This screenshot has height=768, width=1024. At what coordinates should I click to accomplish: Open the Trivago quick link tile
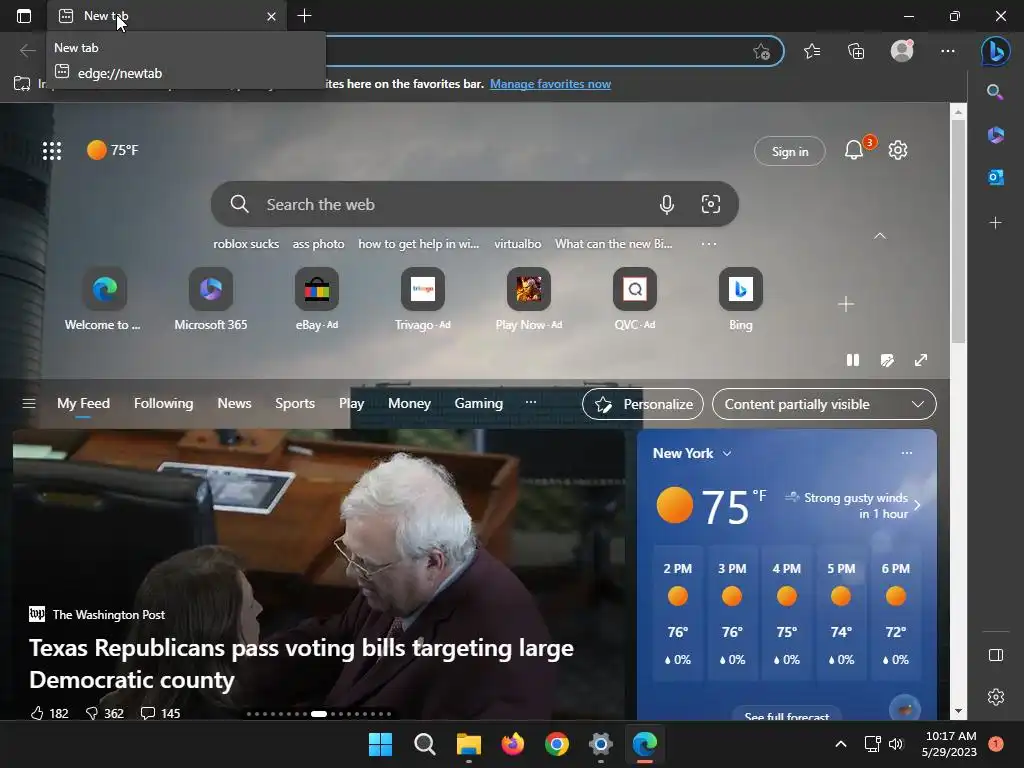(423, 299)
